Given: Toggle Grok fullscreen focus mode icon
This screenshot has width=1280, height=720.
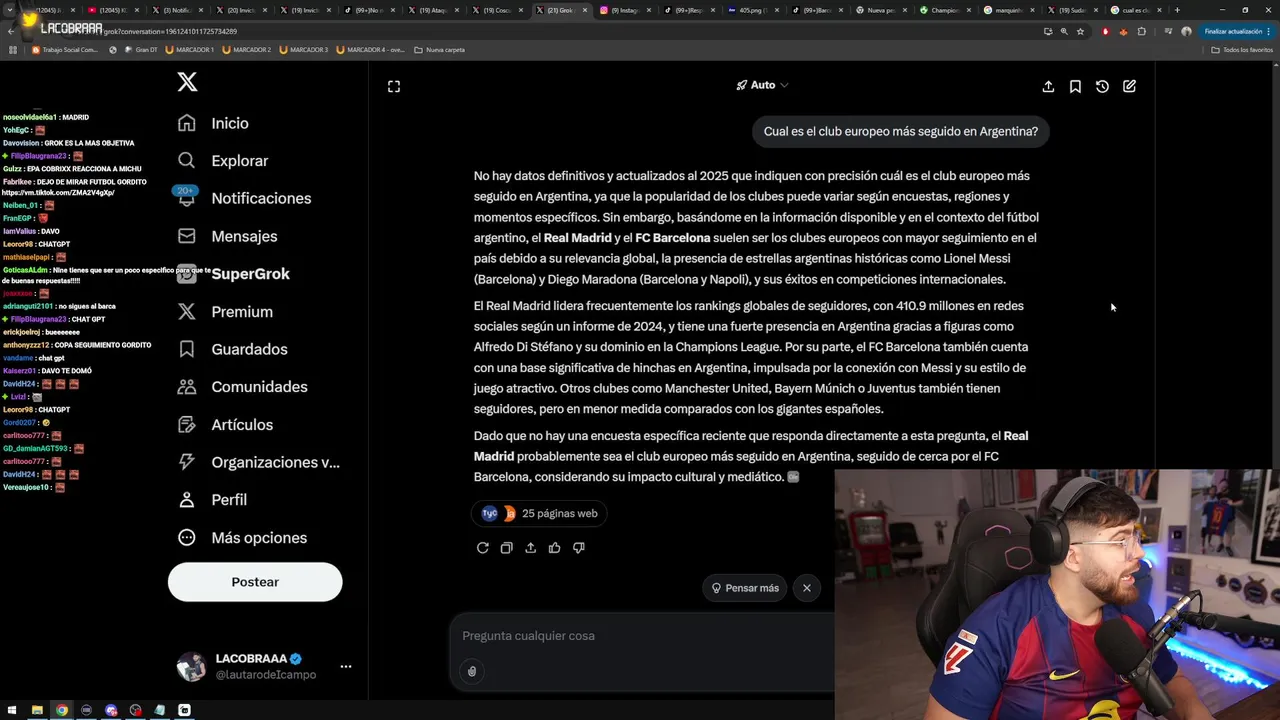Looking at the screenshot, I should [394, 87].
